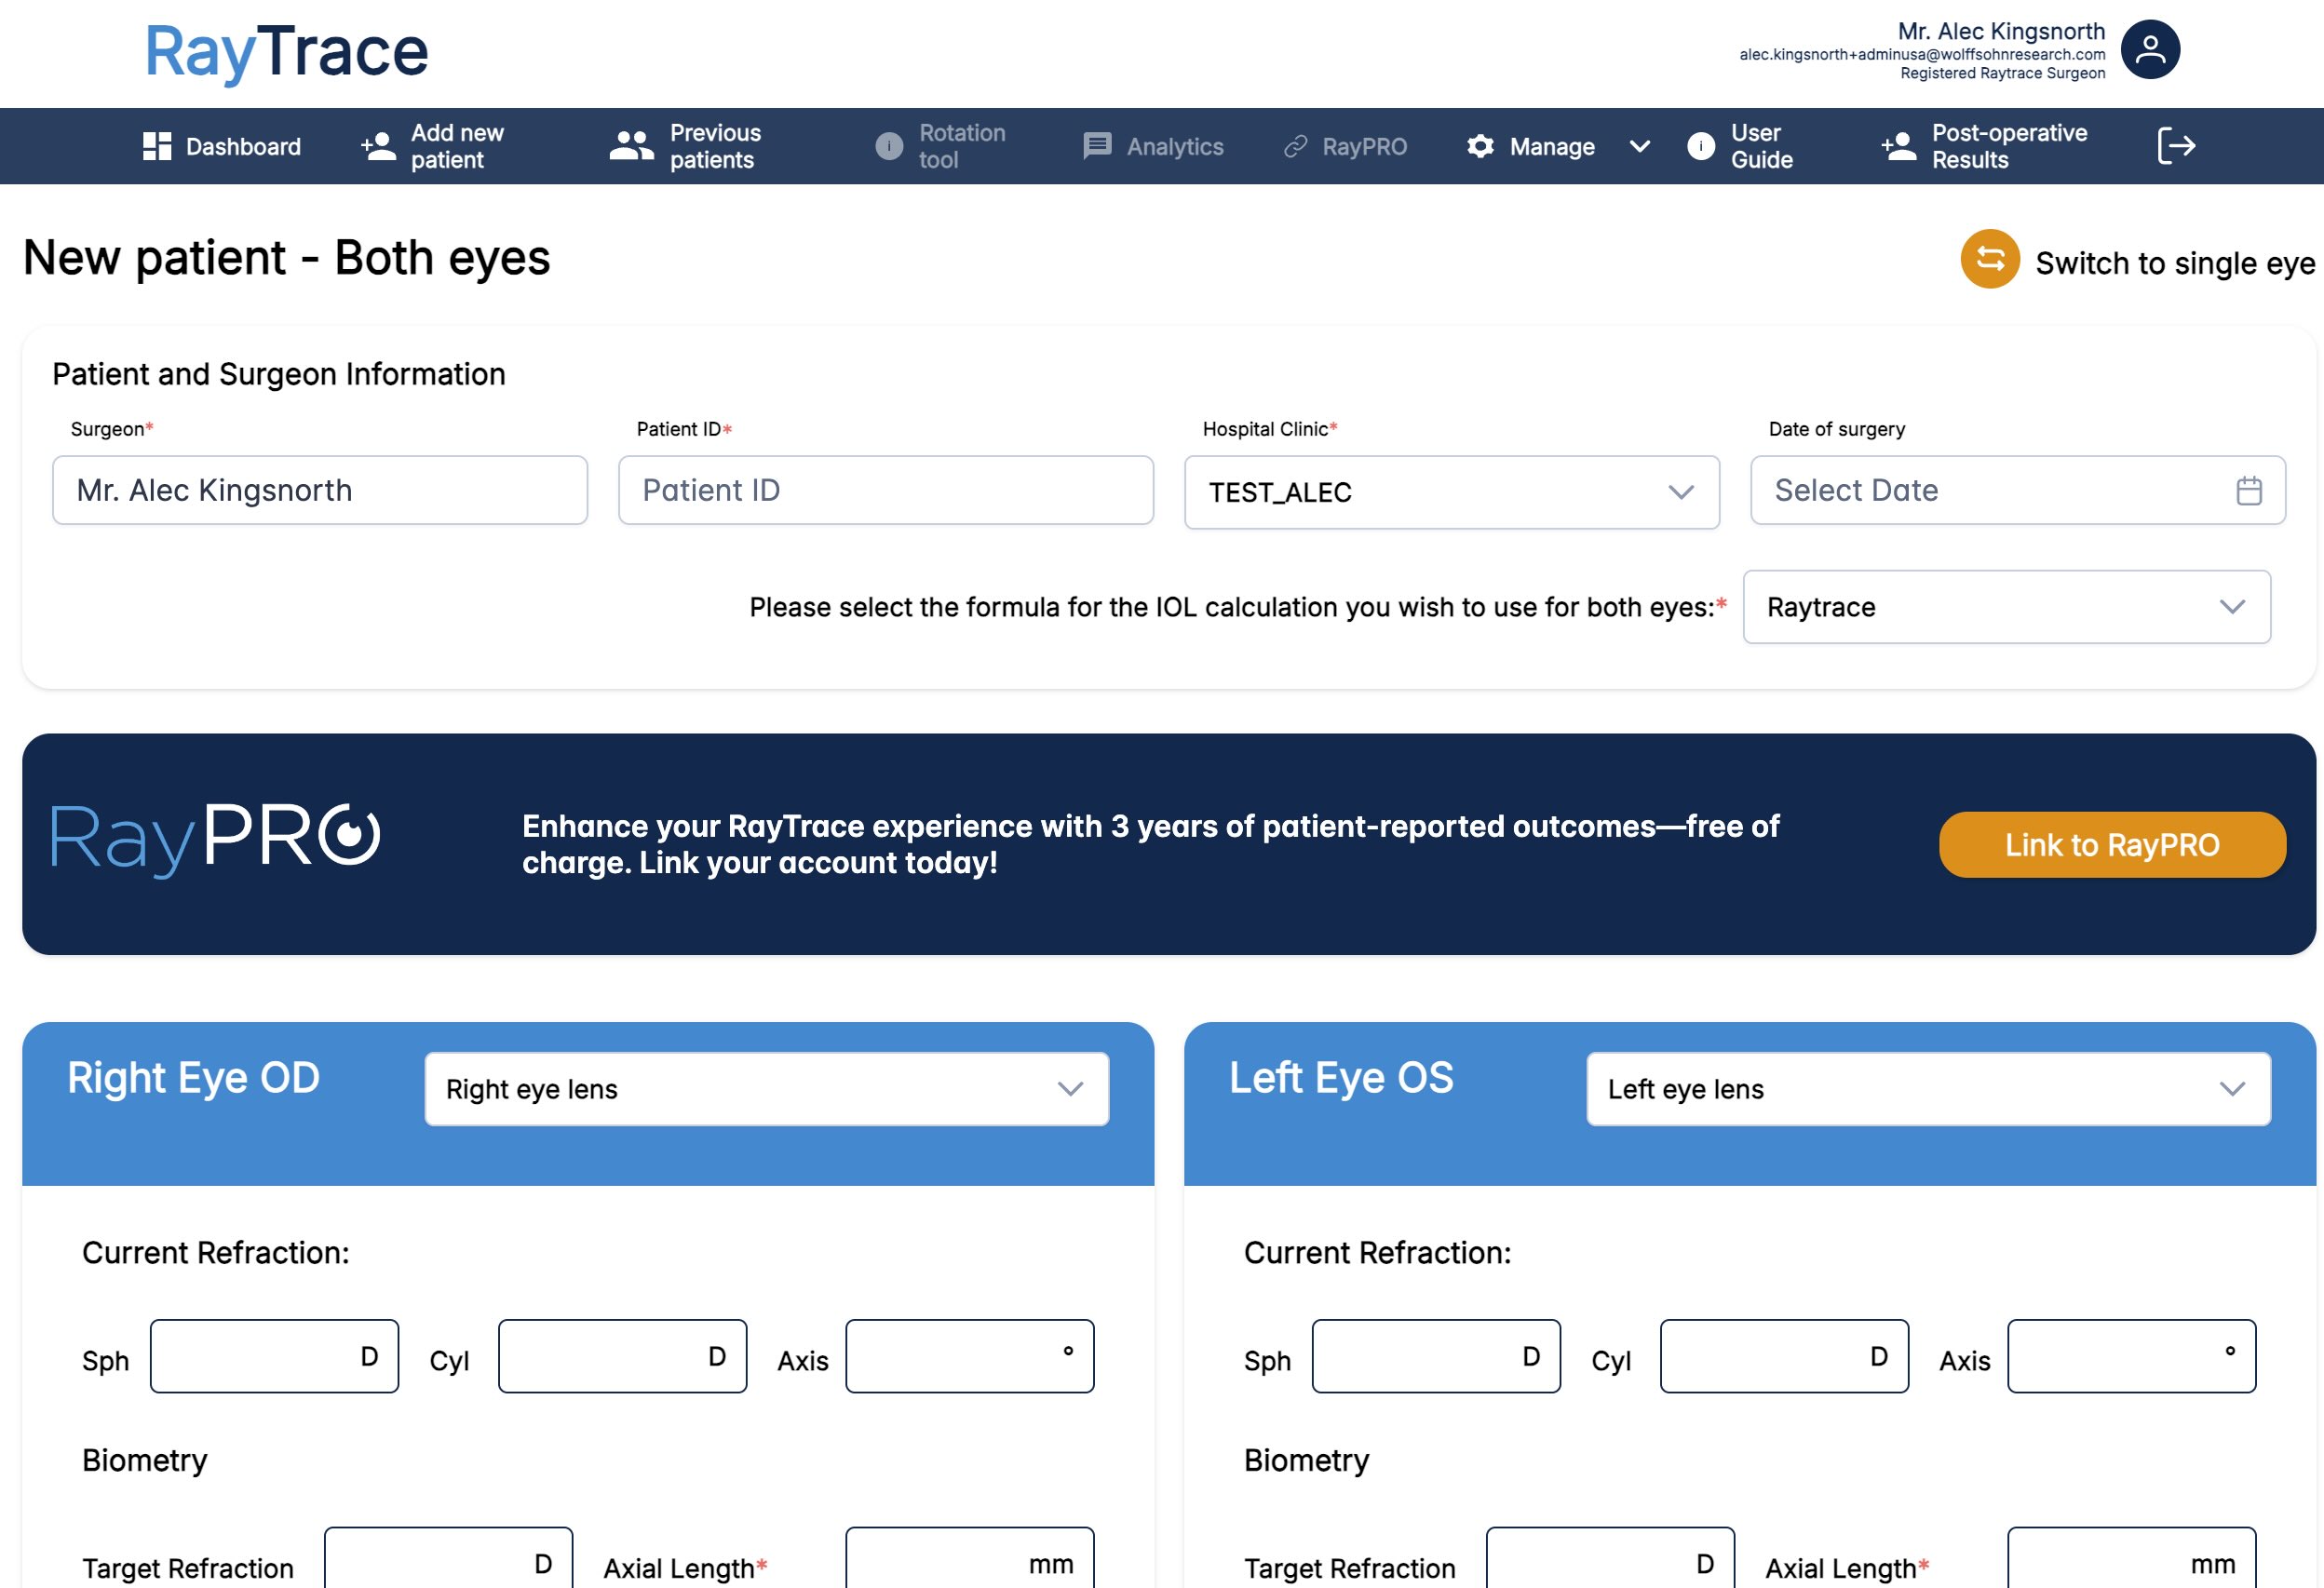The width and height of the screenshot is (2324, 1588).
Task: Click the RayTrace logo
Action: pyautogui.click(x=285, y=52)
